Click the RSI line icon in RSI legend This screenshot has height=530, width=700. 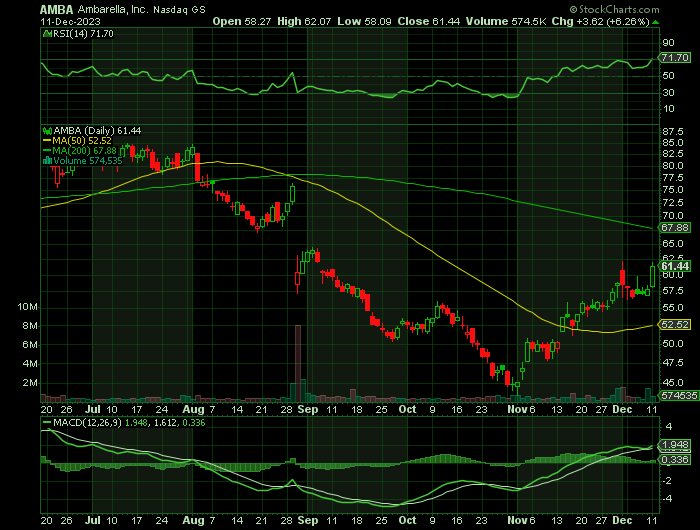[x=47, y=33]
